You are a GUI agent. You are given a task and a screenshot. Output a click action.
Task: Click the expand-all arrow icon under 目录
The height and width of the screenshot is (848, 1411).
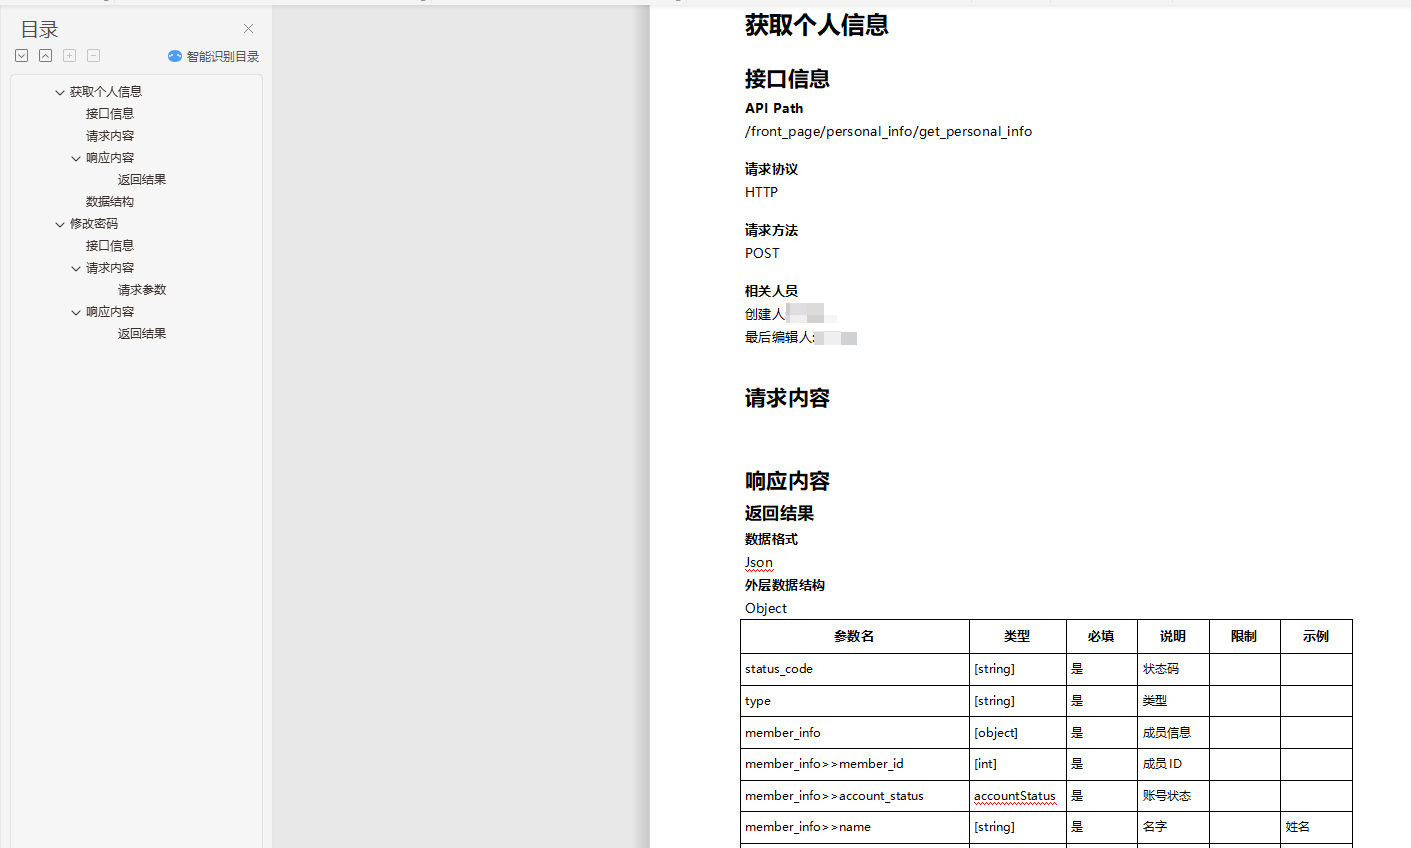22,56
